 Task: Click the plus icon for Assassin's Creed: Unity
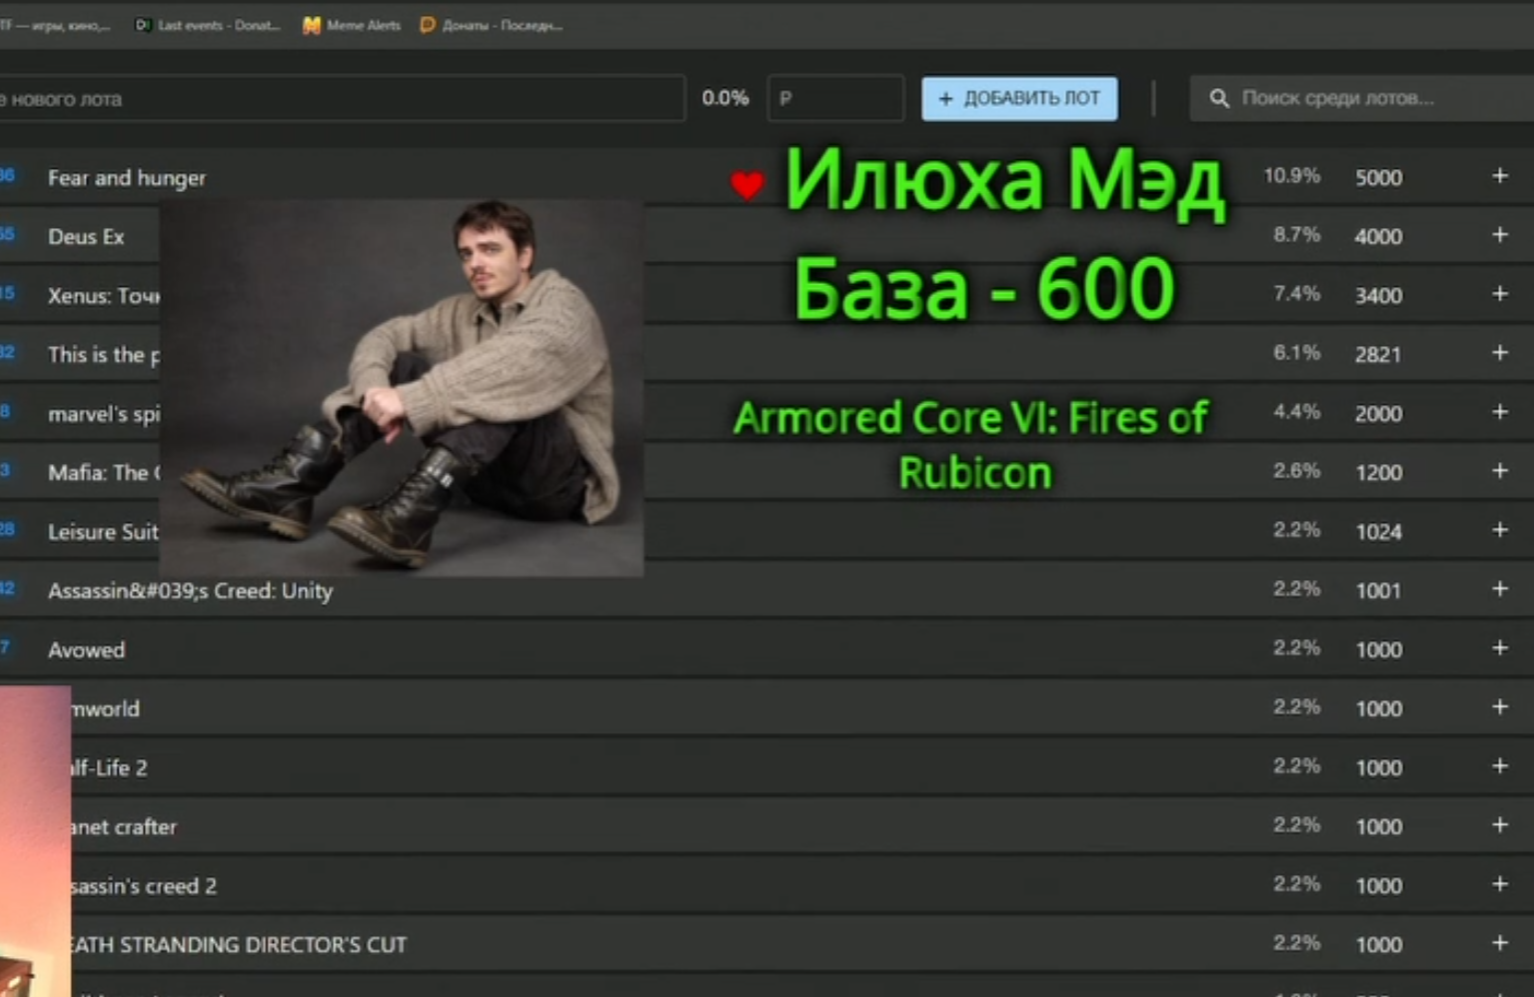point(1500,589)
